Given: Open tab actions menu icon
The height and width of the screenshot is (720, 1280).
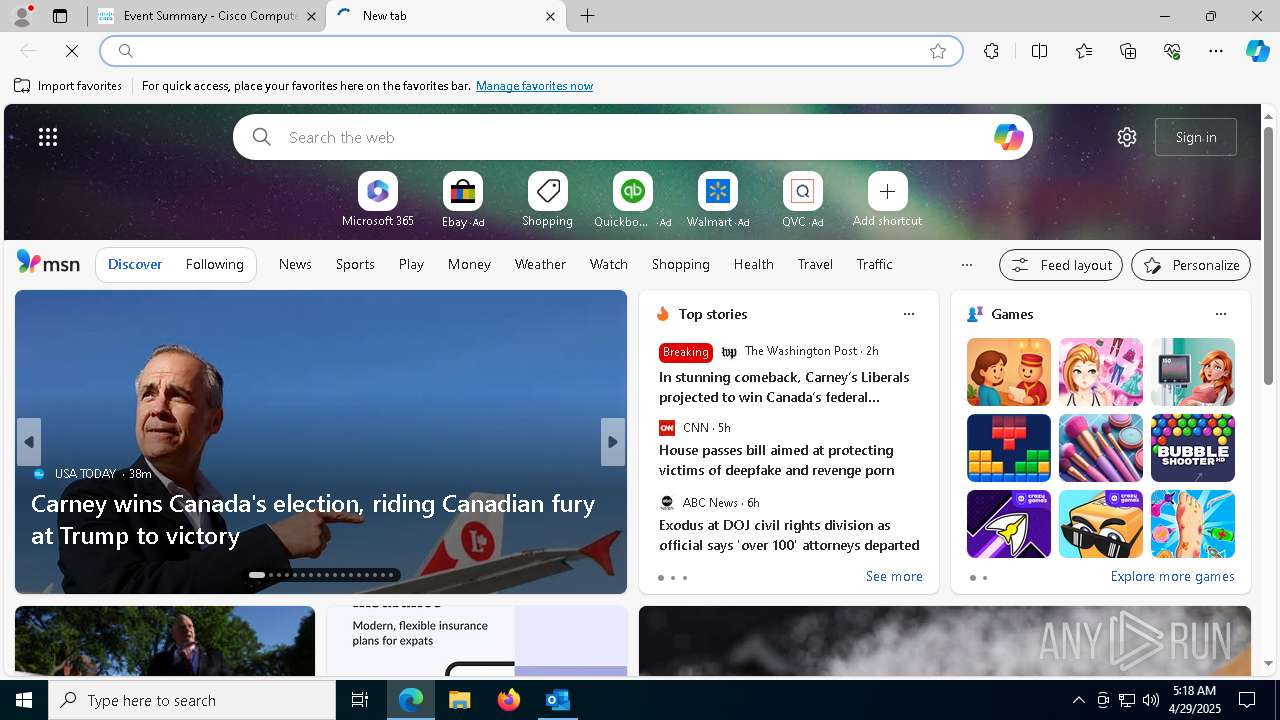Looking at the screenshot, I should pos(60,16).
